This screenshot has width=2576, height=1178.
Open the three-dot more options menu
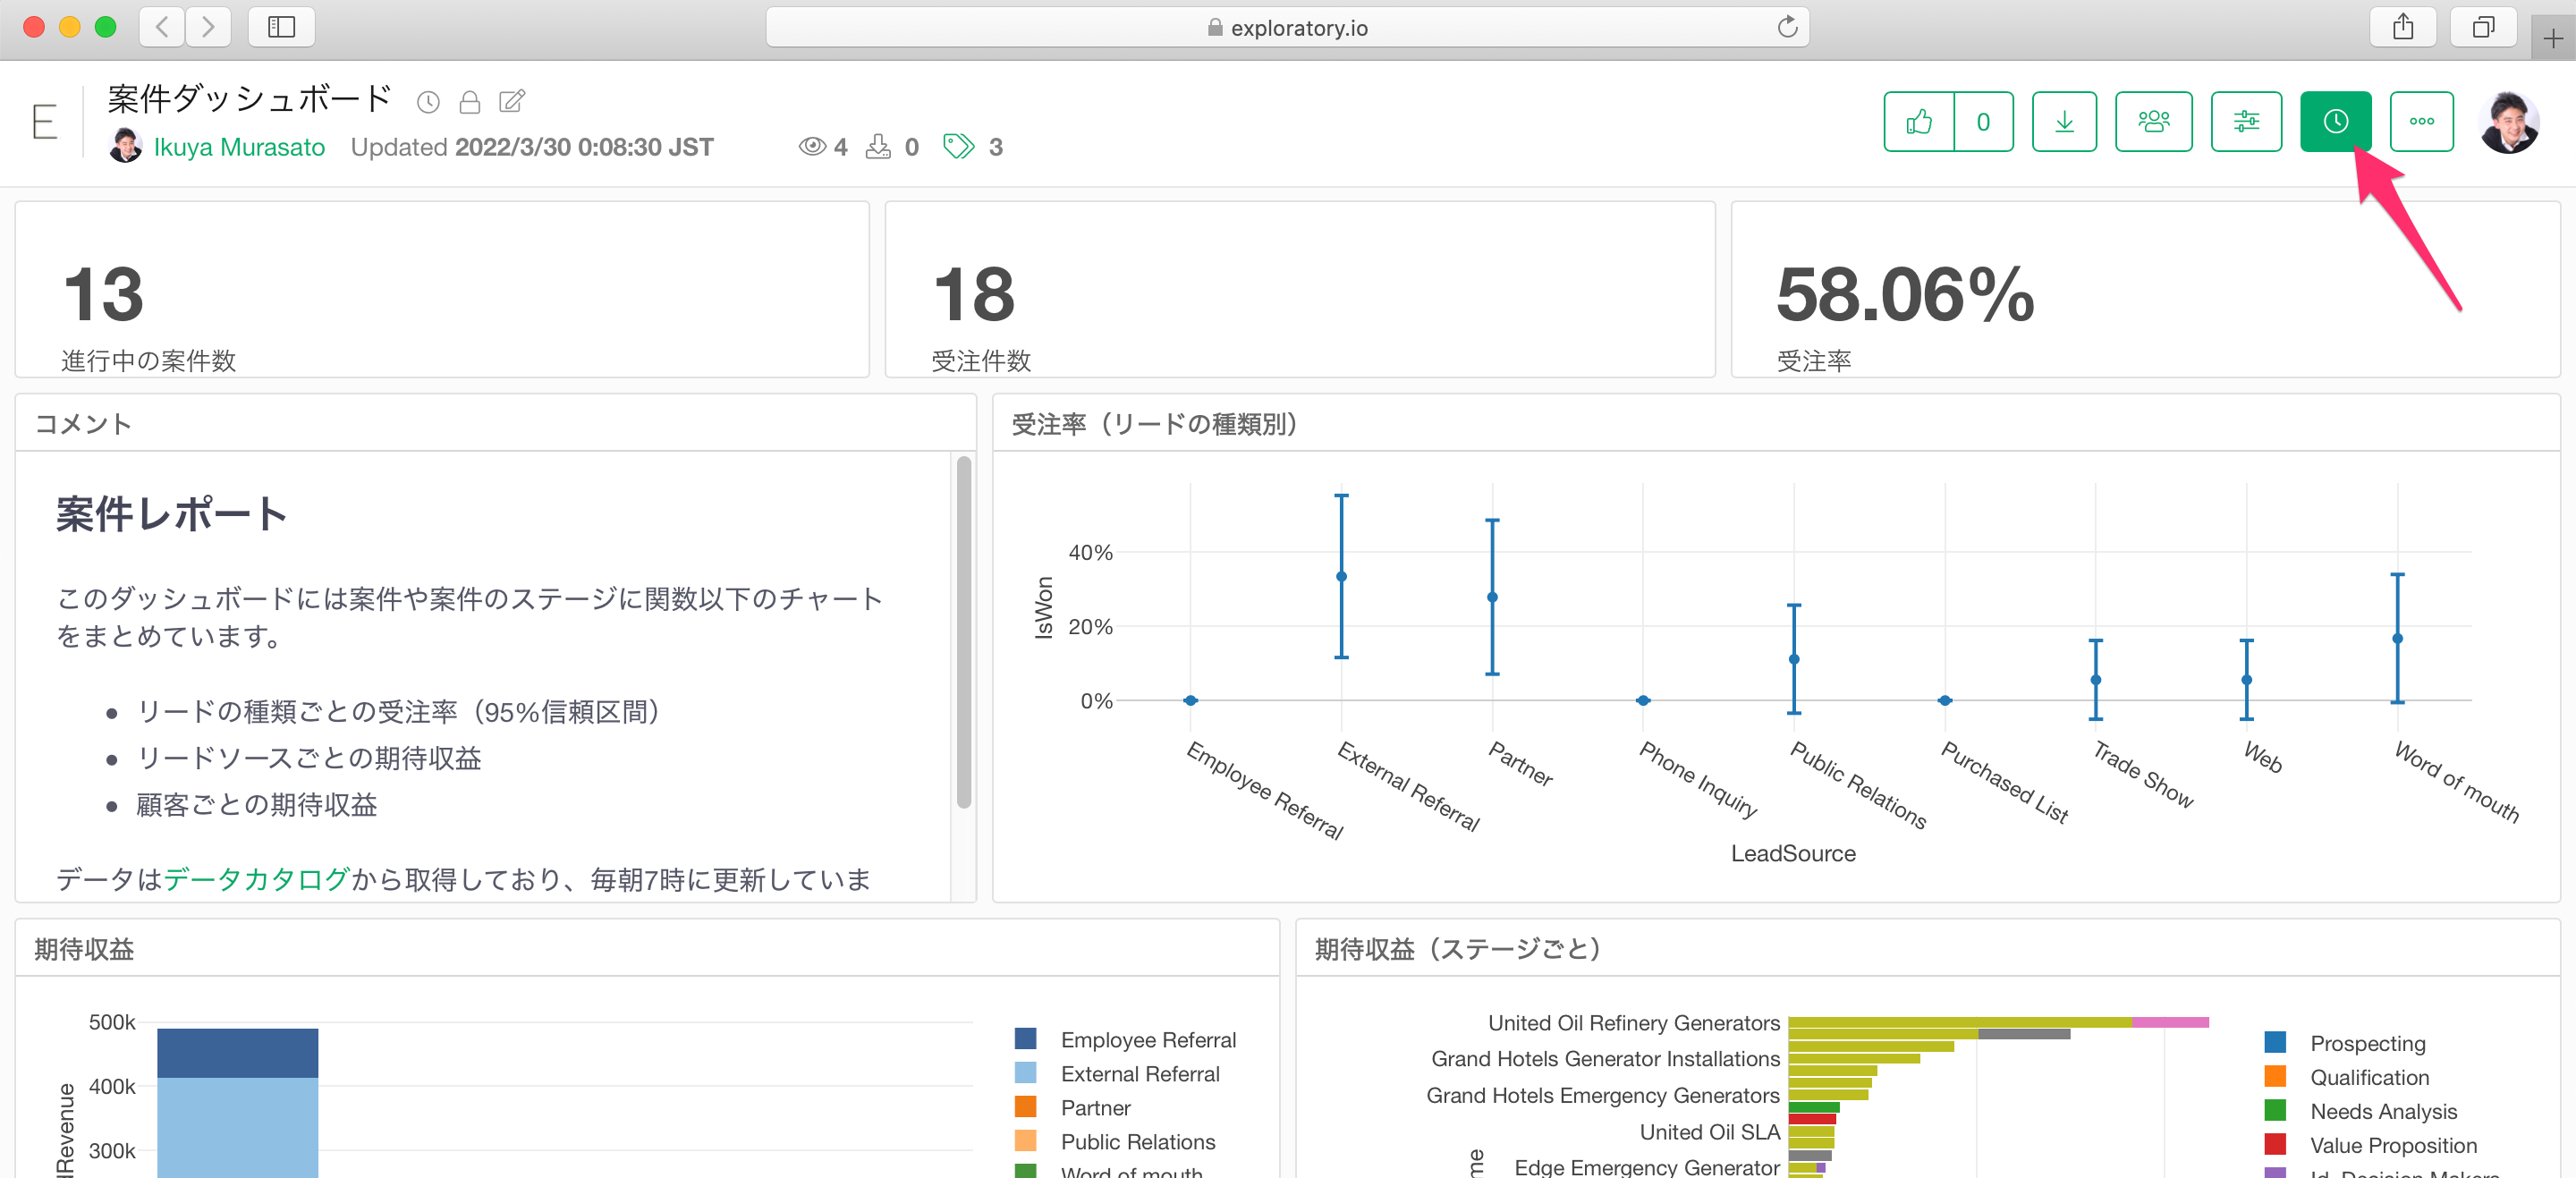[x=2421, y=122]
